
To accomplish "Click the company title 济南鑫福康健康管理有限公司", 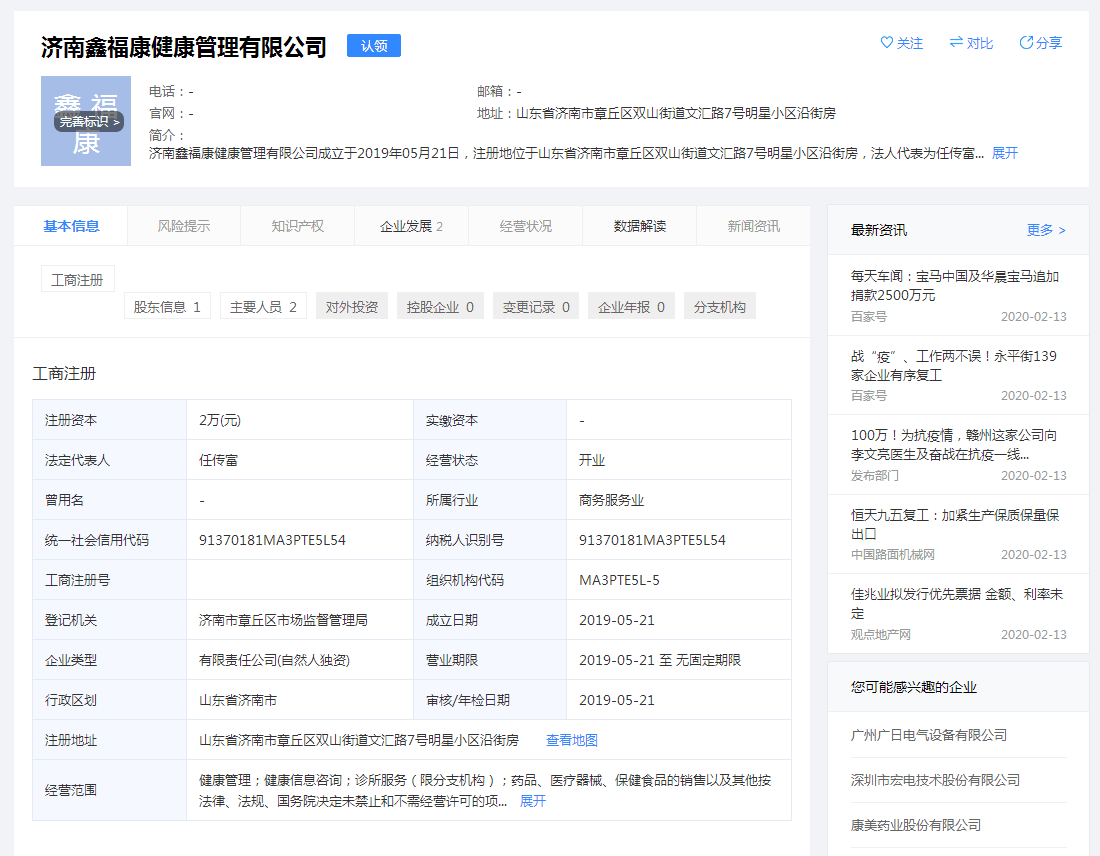I will click(184, 47).
